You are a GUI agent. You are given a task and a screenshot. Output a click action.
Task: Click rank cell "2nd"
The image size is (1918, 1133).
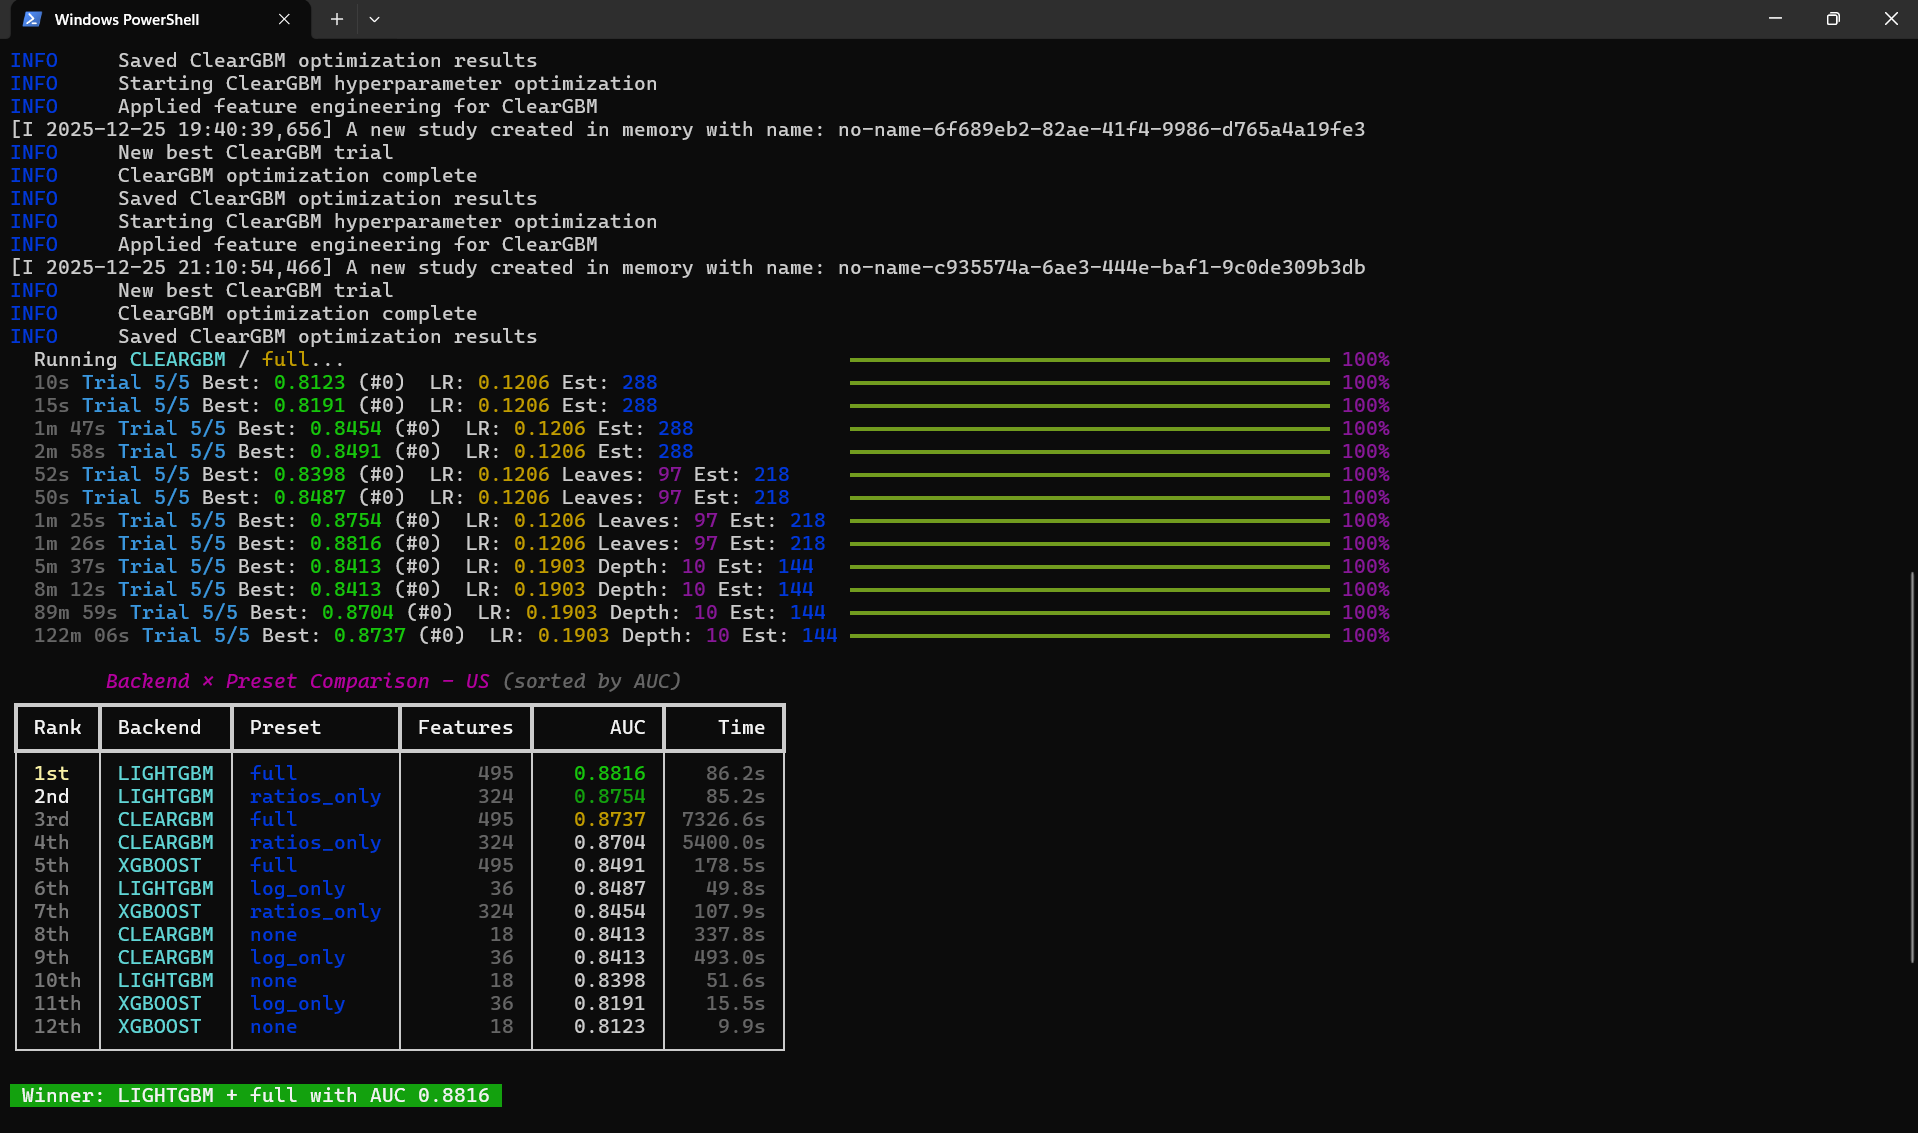[52, 797]
